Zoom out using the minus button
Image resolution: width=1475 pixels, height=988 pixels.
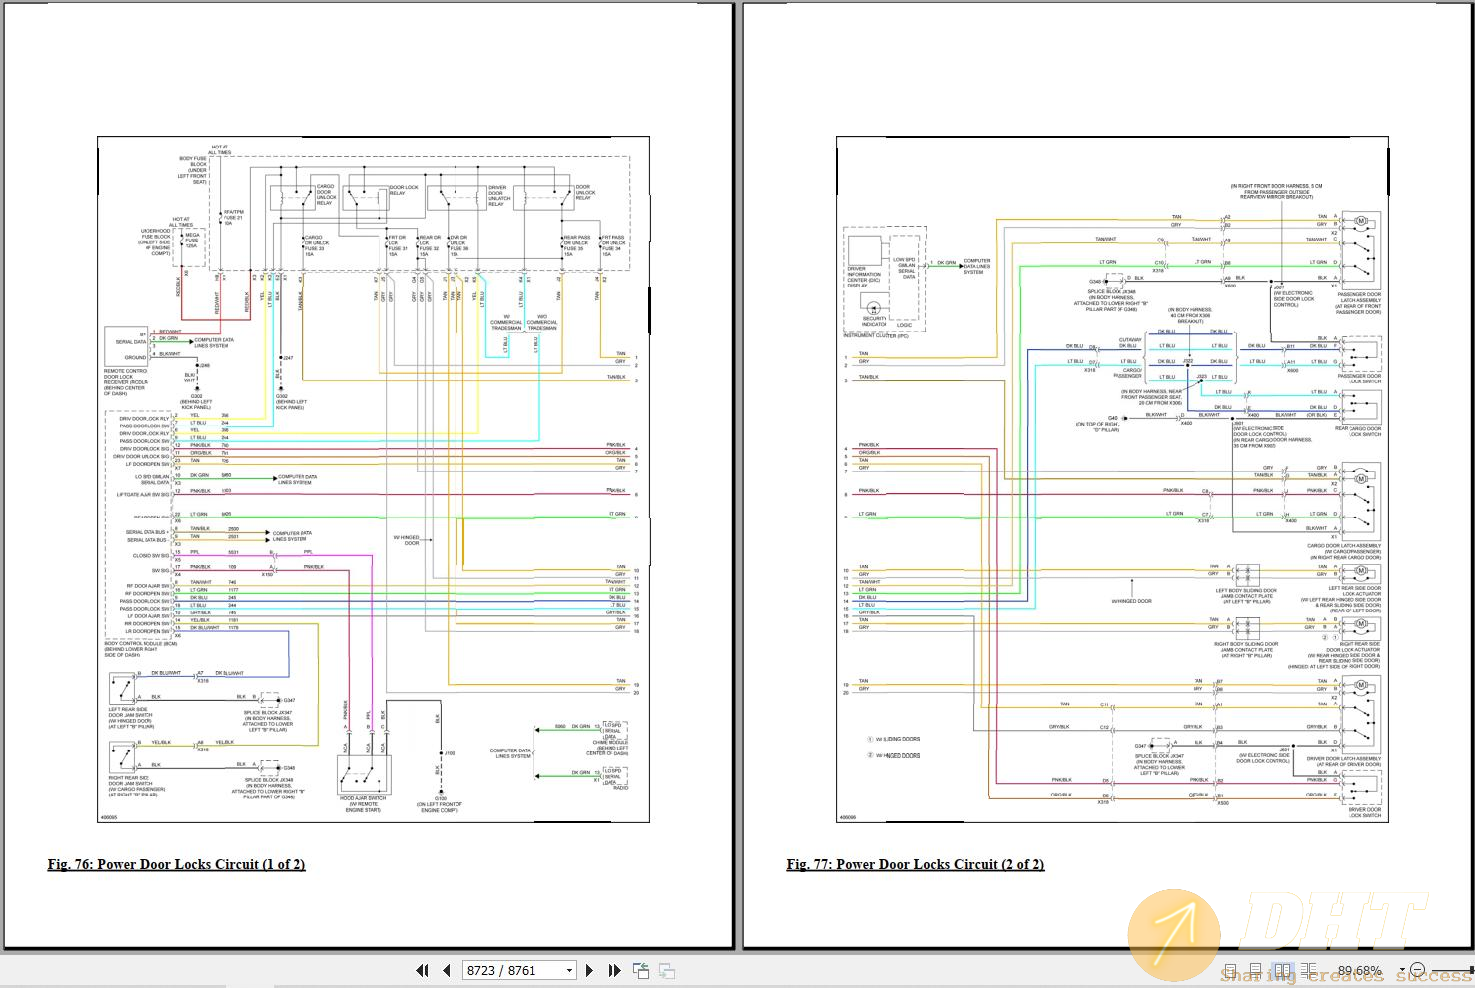(1417, 970)
